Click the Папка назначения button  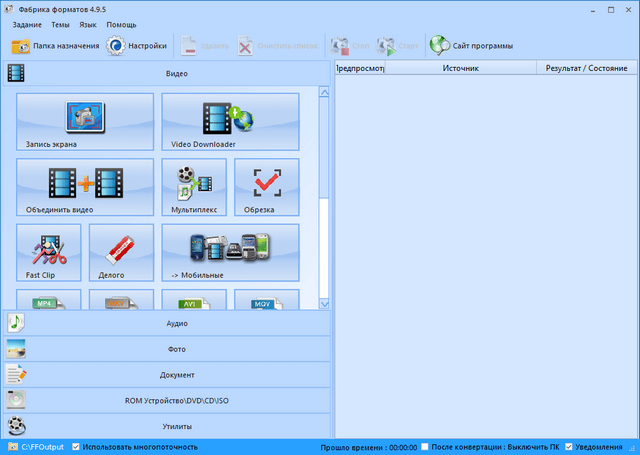(x=56, y=45)
